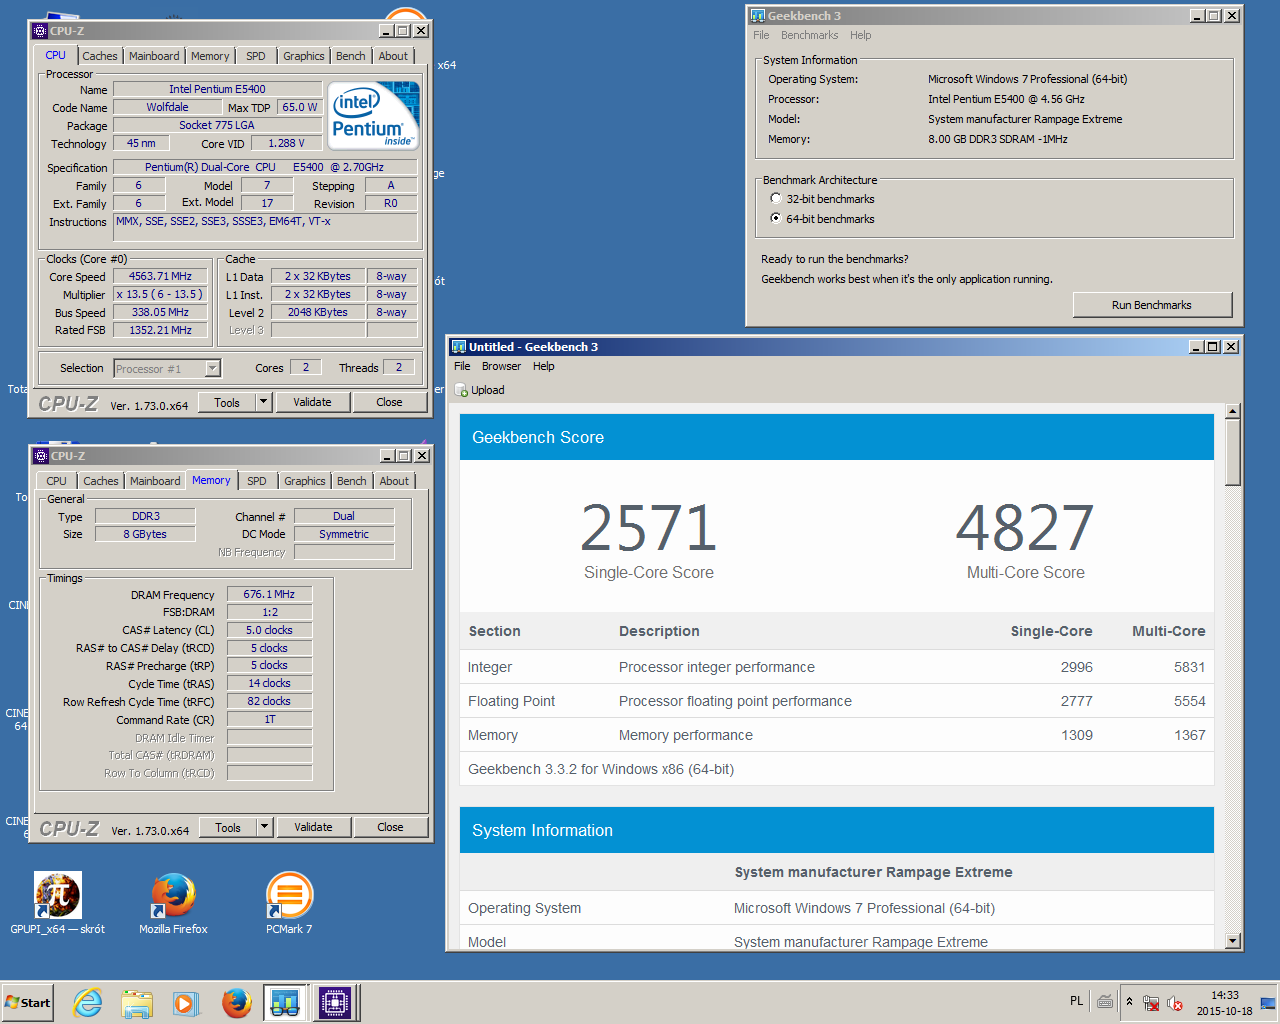
Task: Click the keyboard icon in language bar
Action: coord(1105,1001)
